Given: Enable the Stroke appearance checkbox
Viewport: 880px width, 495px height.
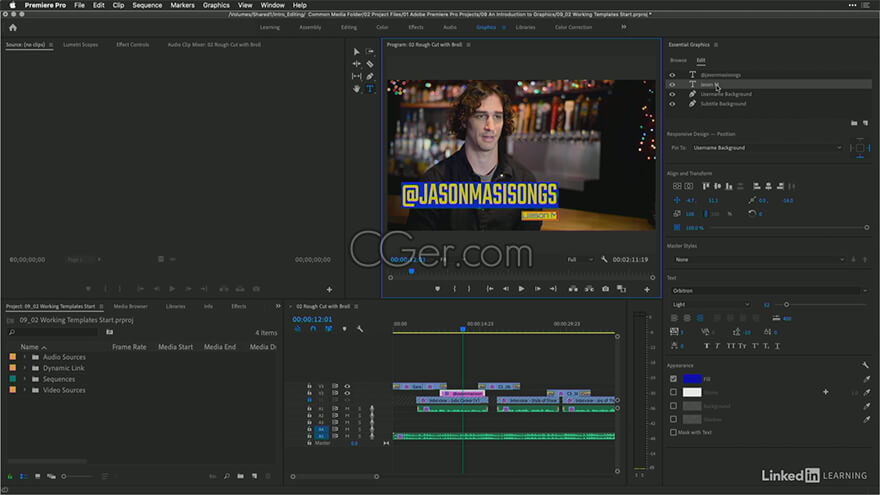Looking at the screenshot, I should (673, 392).
